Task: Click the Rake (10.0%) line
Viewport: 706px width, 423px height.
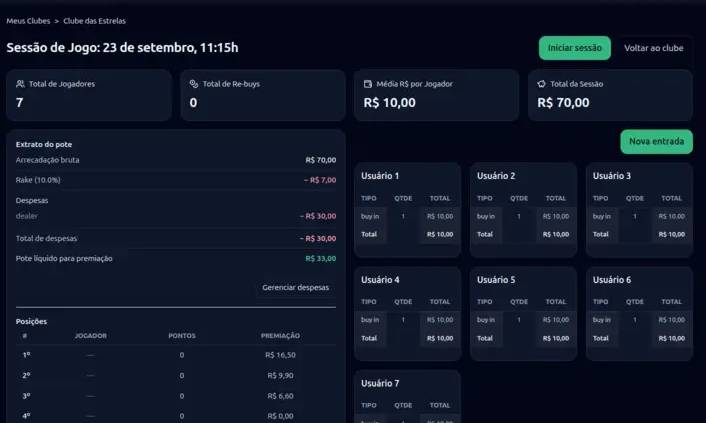Action: [x=175, y=180]
